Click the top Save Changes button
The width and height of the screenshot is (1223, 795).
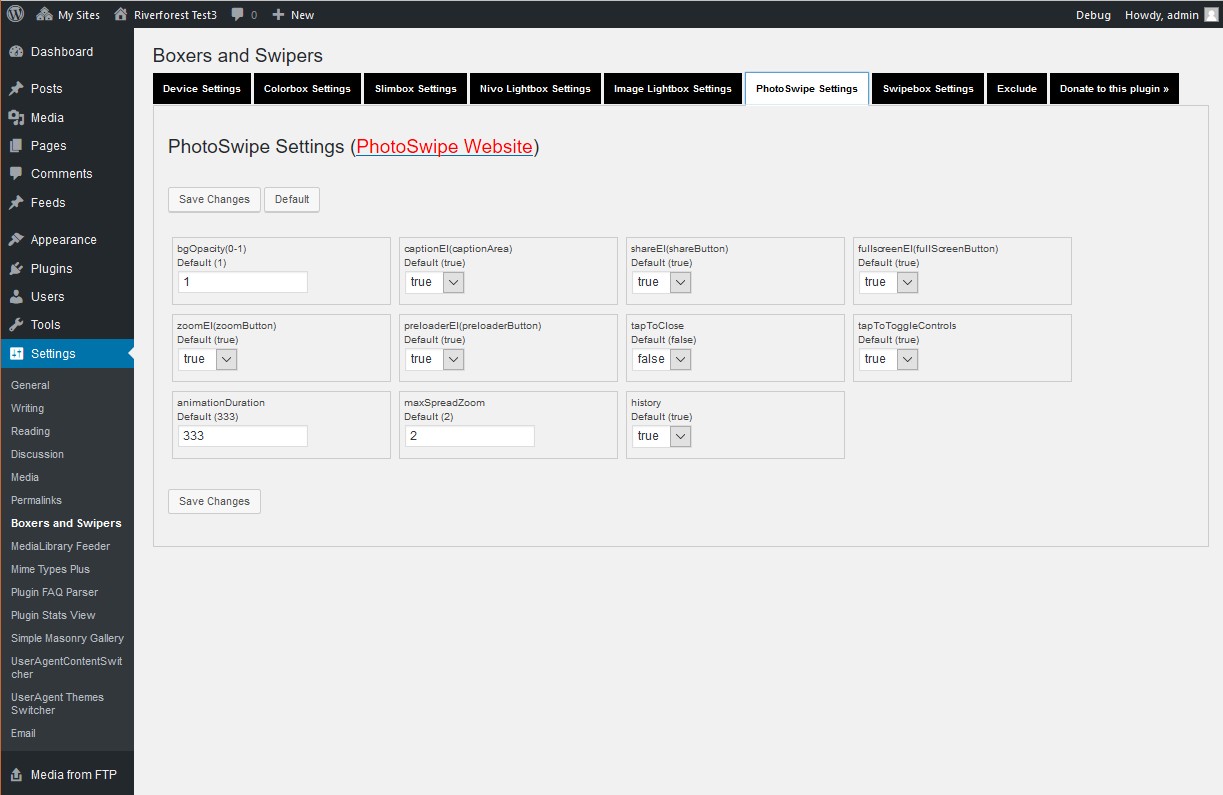[x=214, y=199]
